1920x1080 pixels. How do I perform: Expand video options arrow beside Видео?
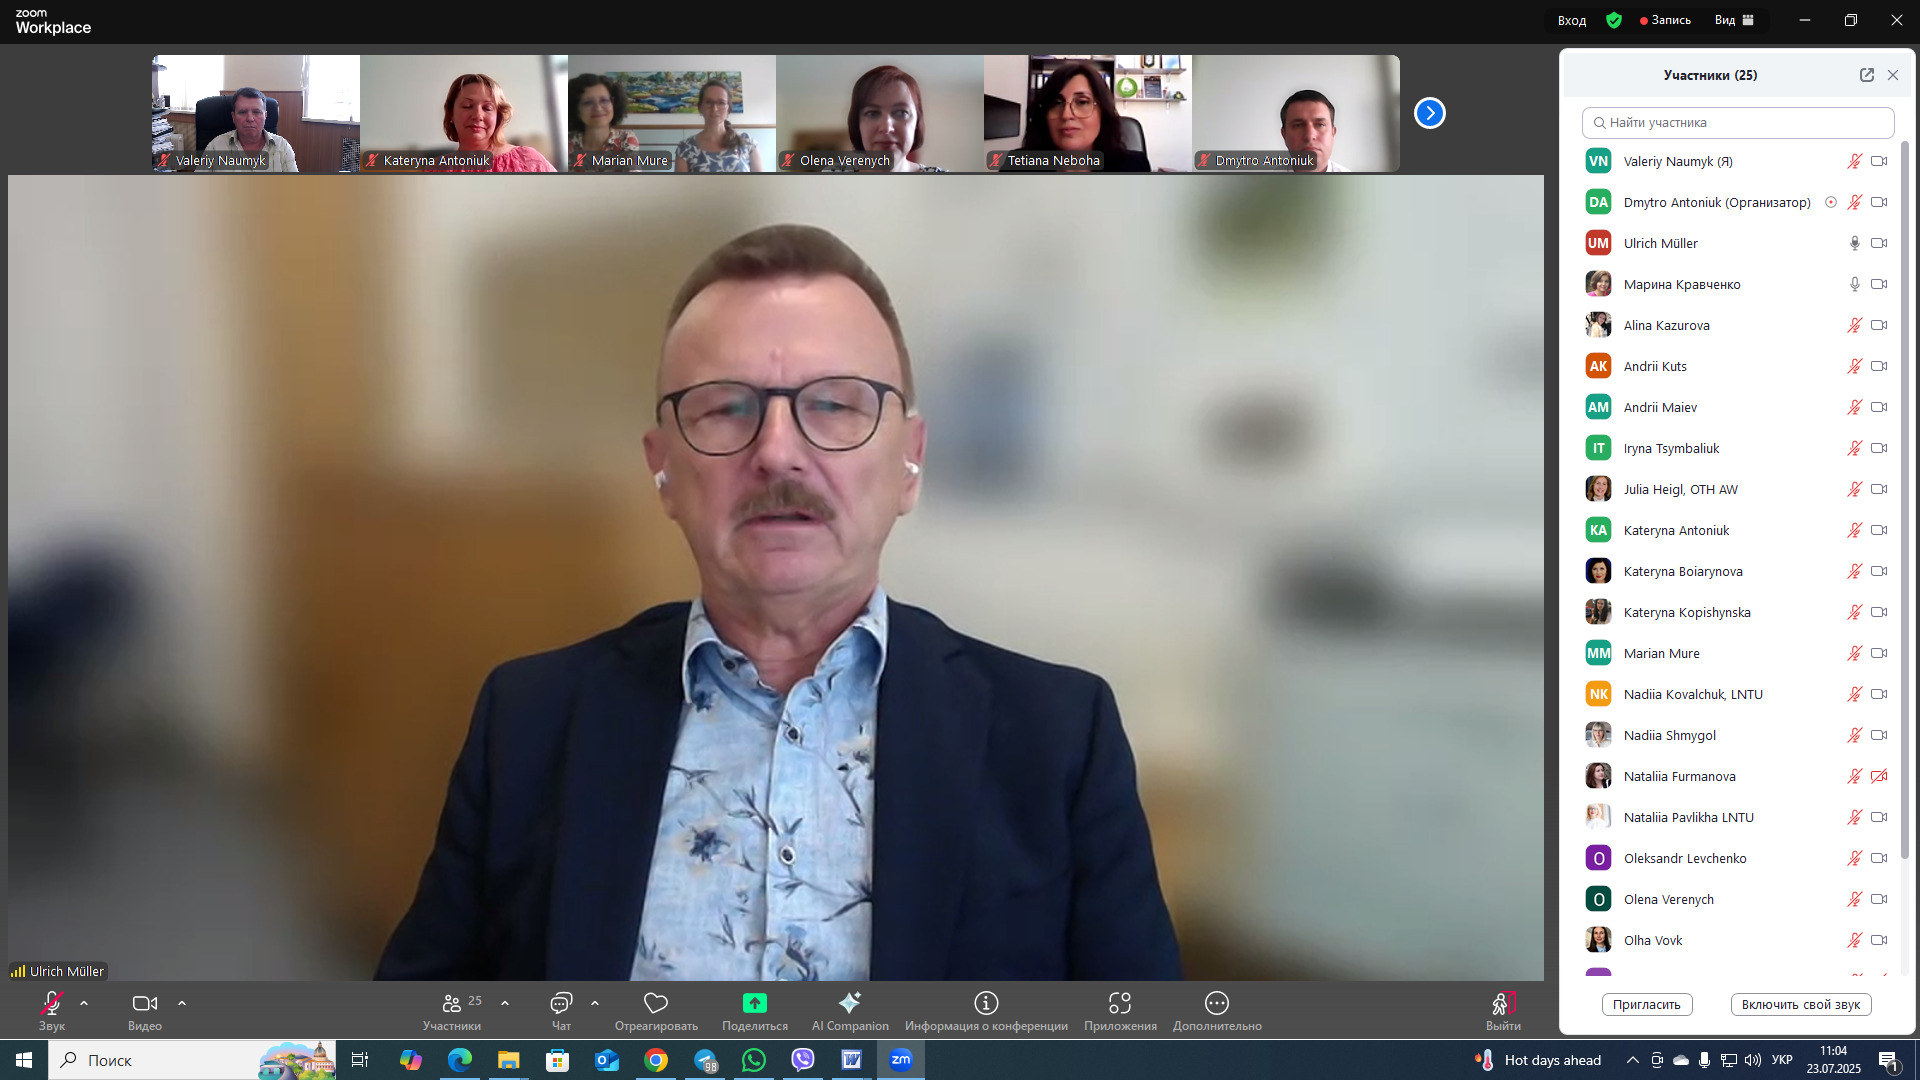point(182,1002)
